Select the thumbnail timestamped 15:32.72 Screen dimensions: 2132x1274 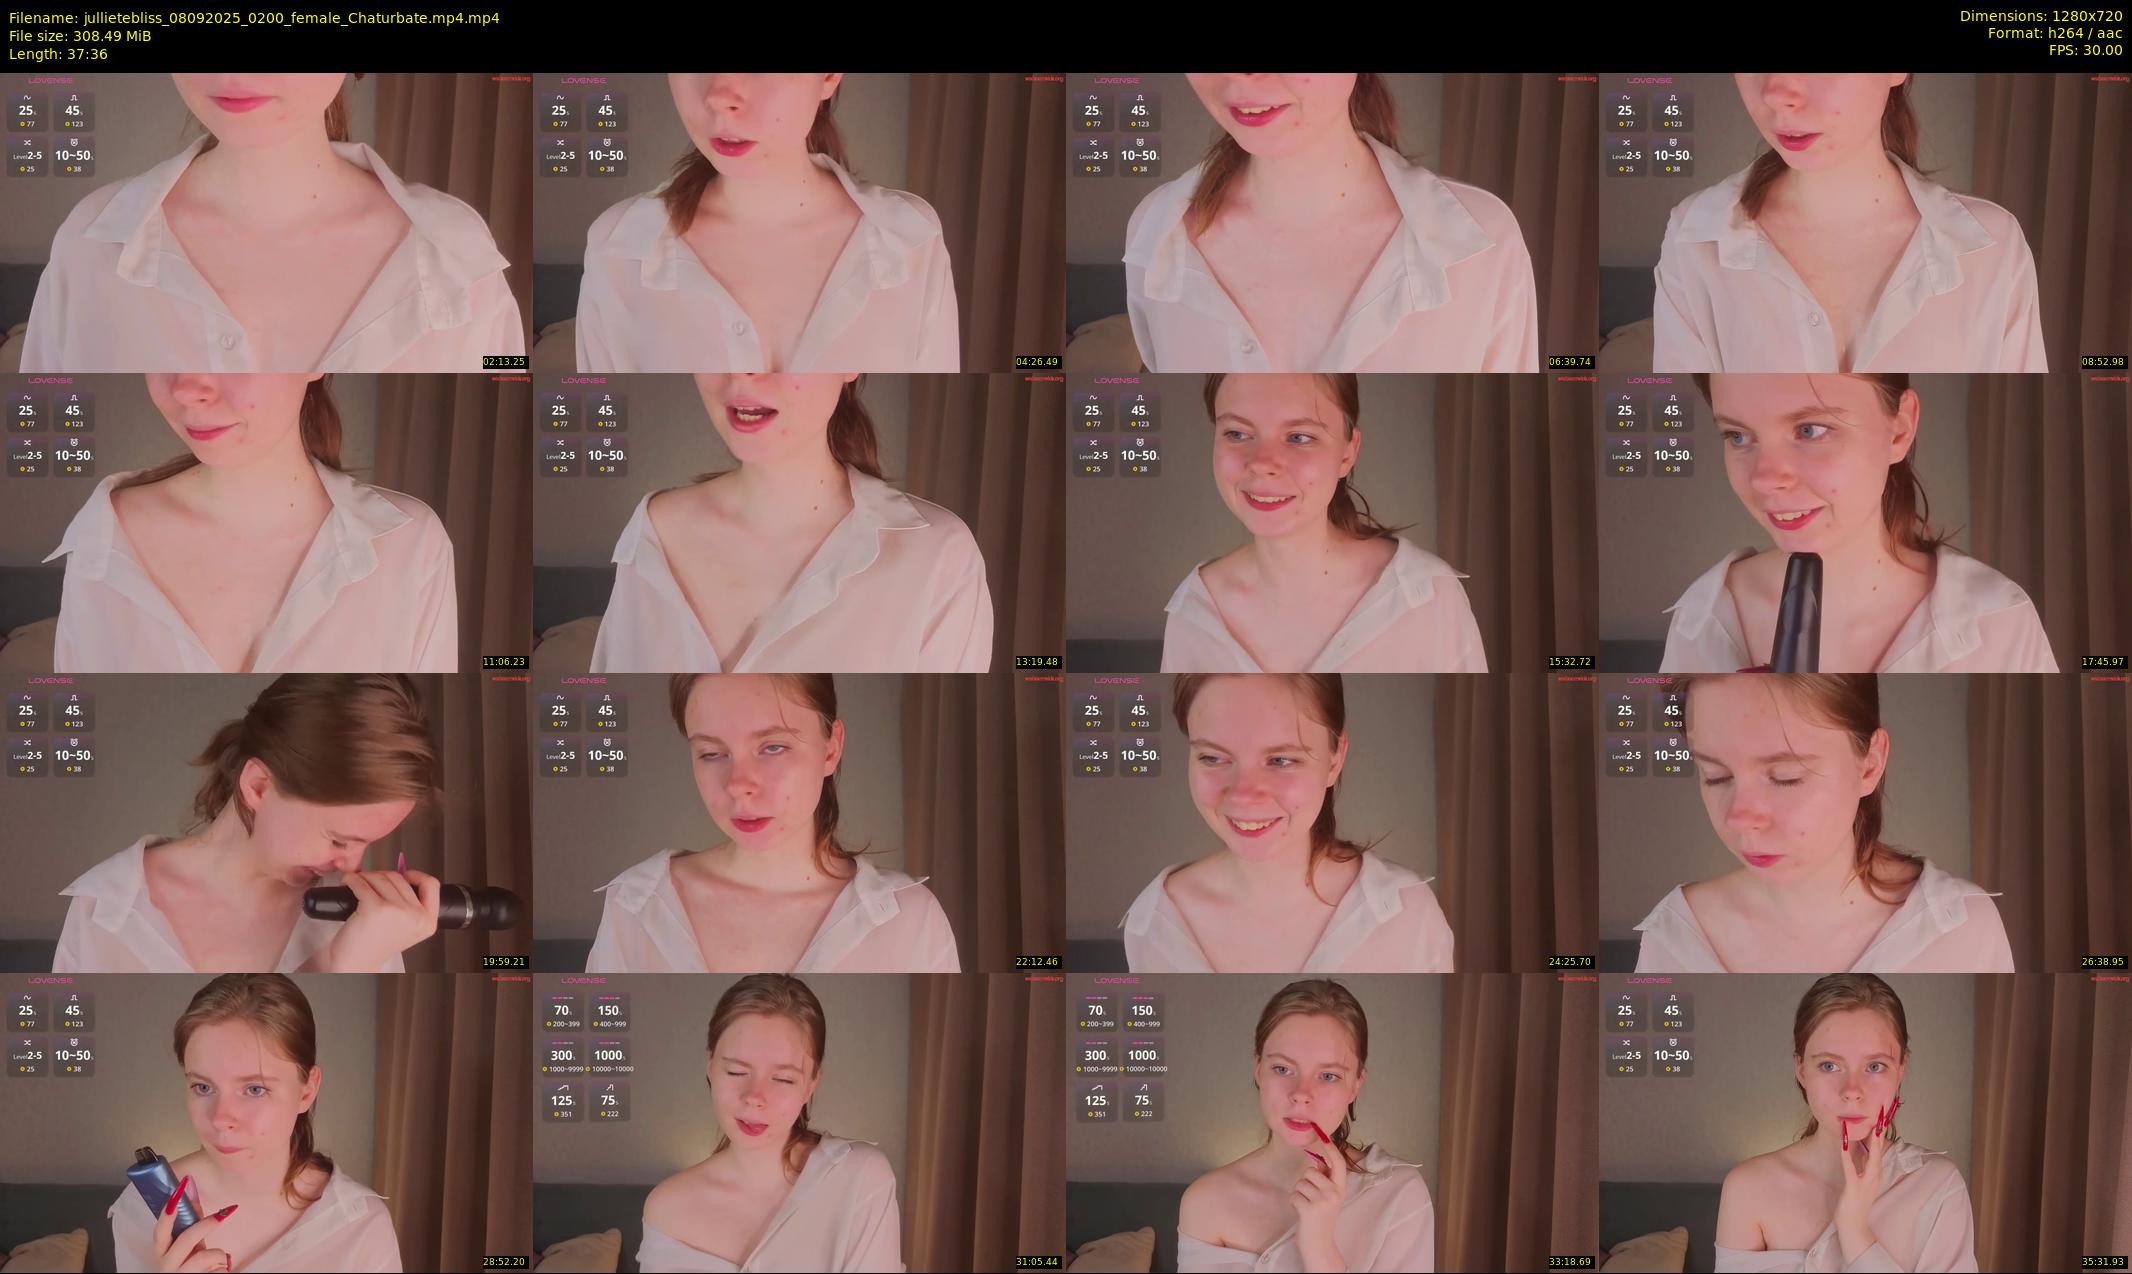[1332, 522]
